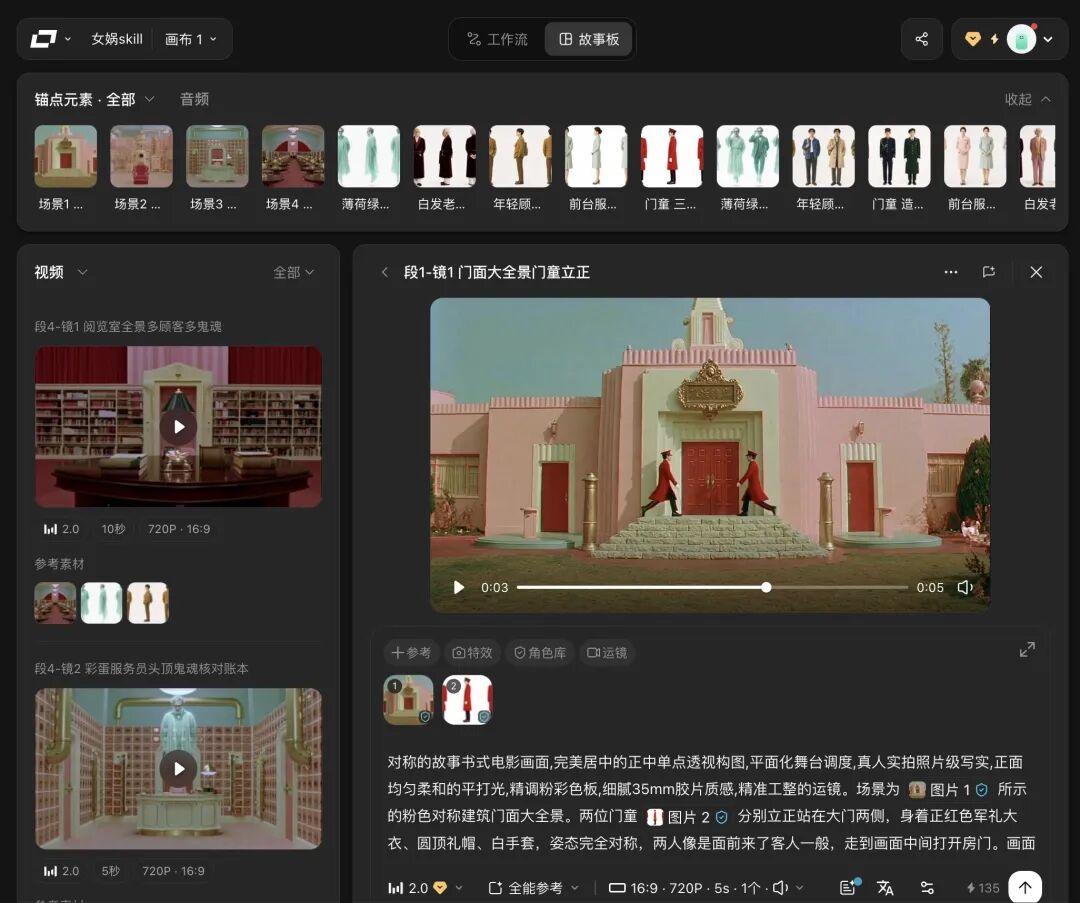Click reference image 1 building thumbnail
Viewport: 1080px width, 903px height.
[408, 700]
